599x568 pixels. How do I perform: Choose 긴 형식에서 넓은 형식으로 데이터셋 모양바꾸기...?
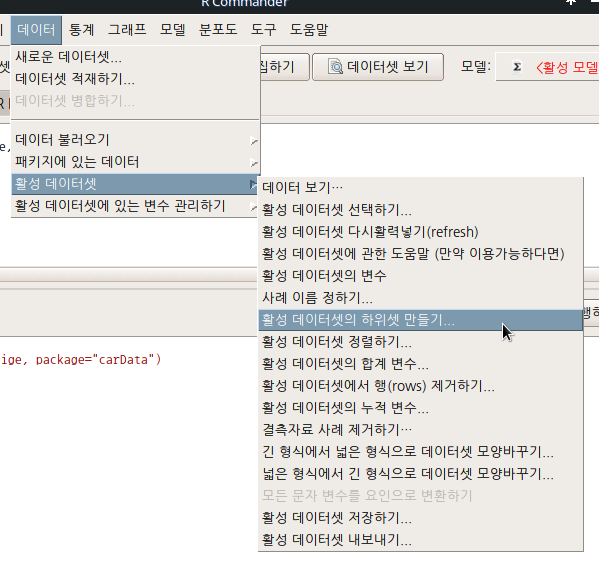(x=421, y=452)
